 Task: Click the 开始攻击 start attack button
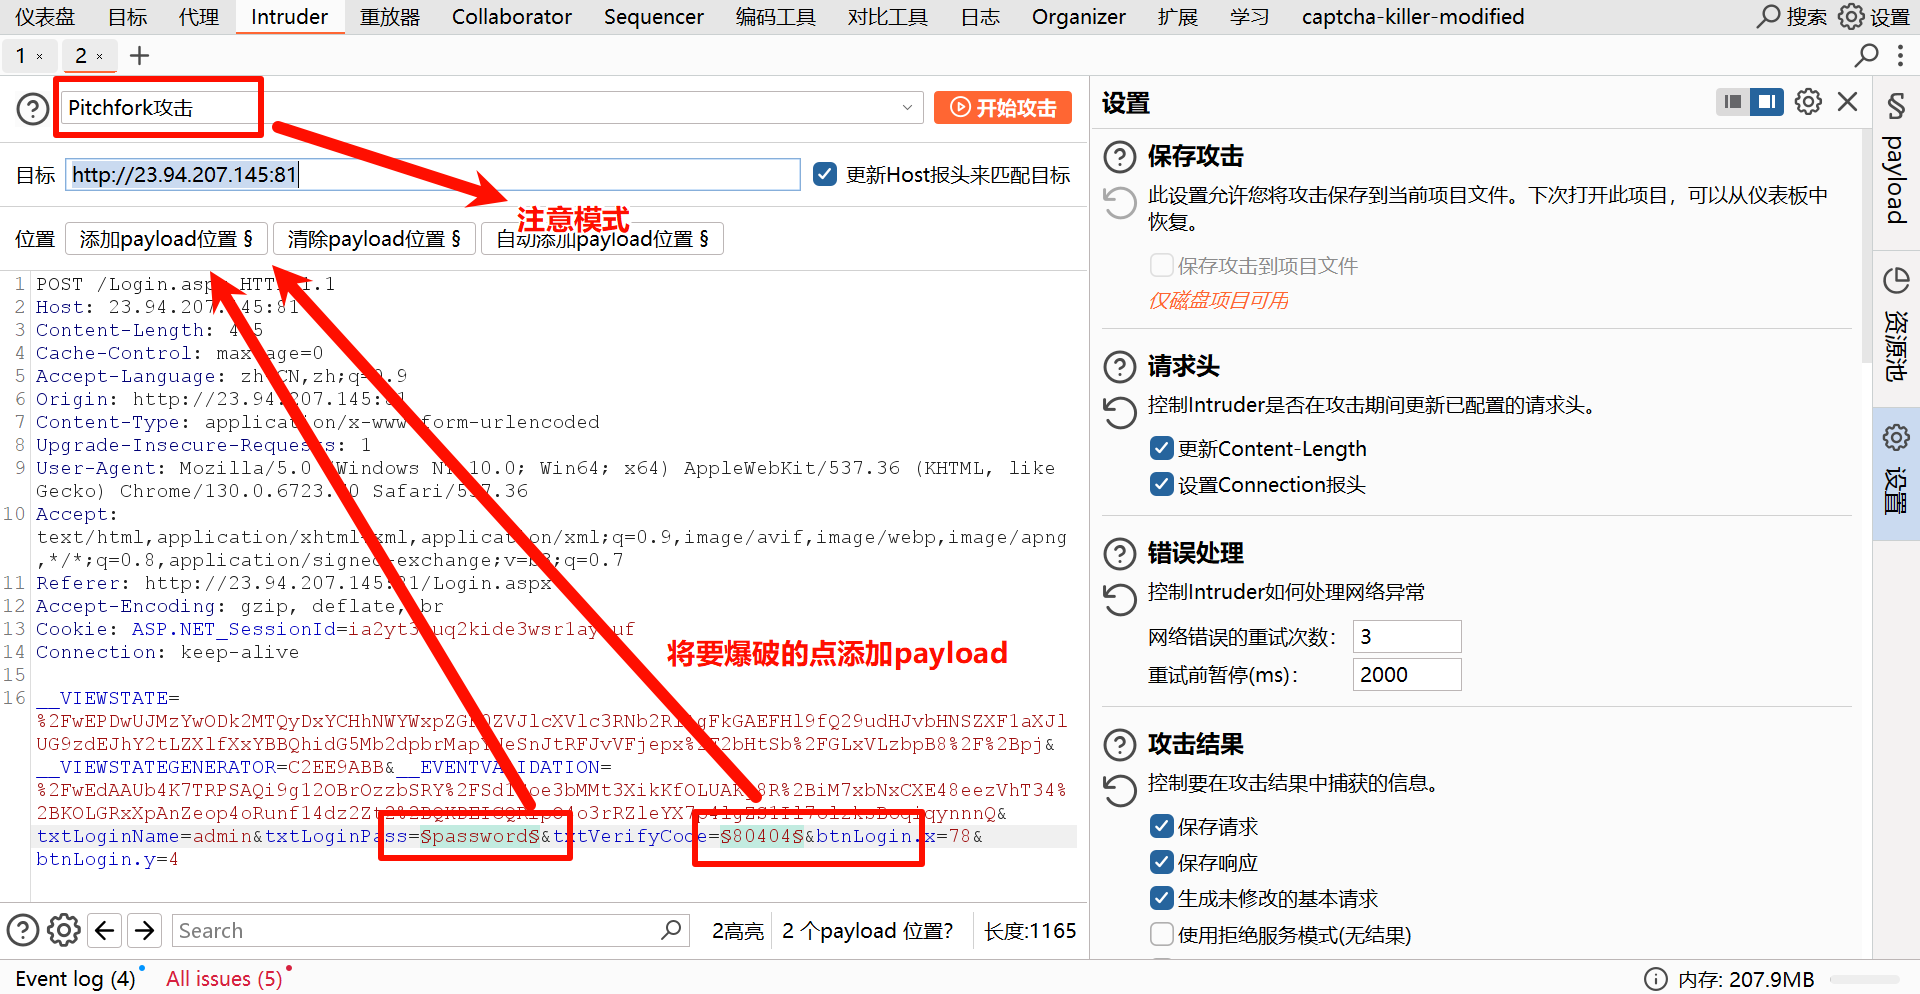tap(1002, 108)
